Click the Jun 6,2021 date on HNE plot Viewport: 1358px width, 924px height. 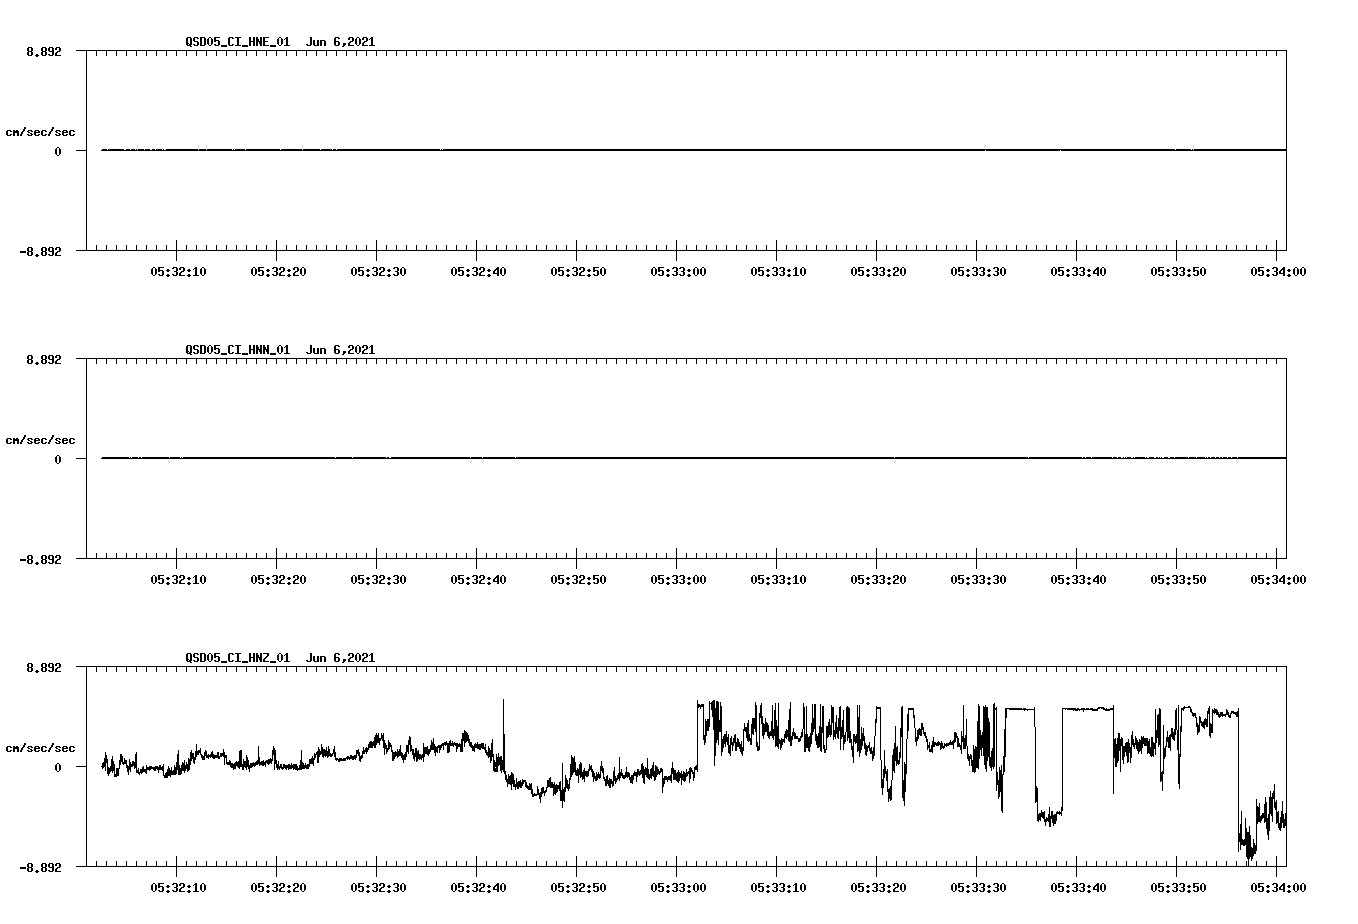[x=341, y=42]
